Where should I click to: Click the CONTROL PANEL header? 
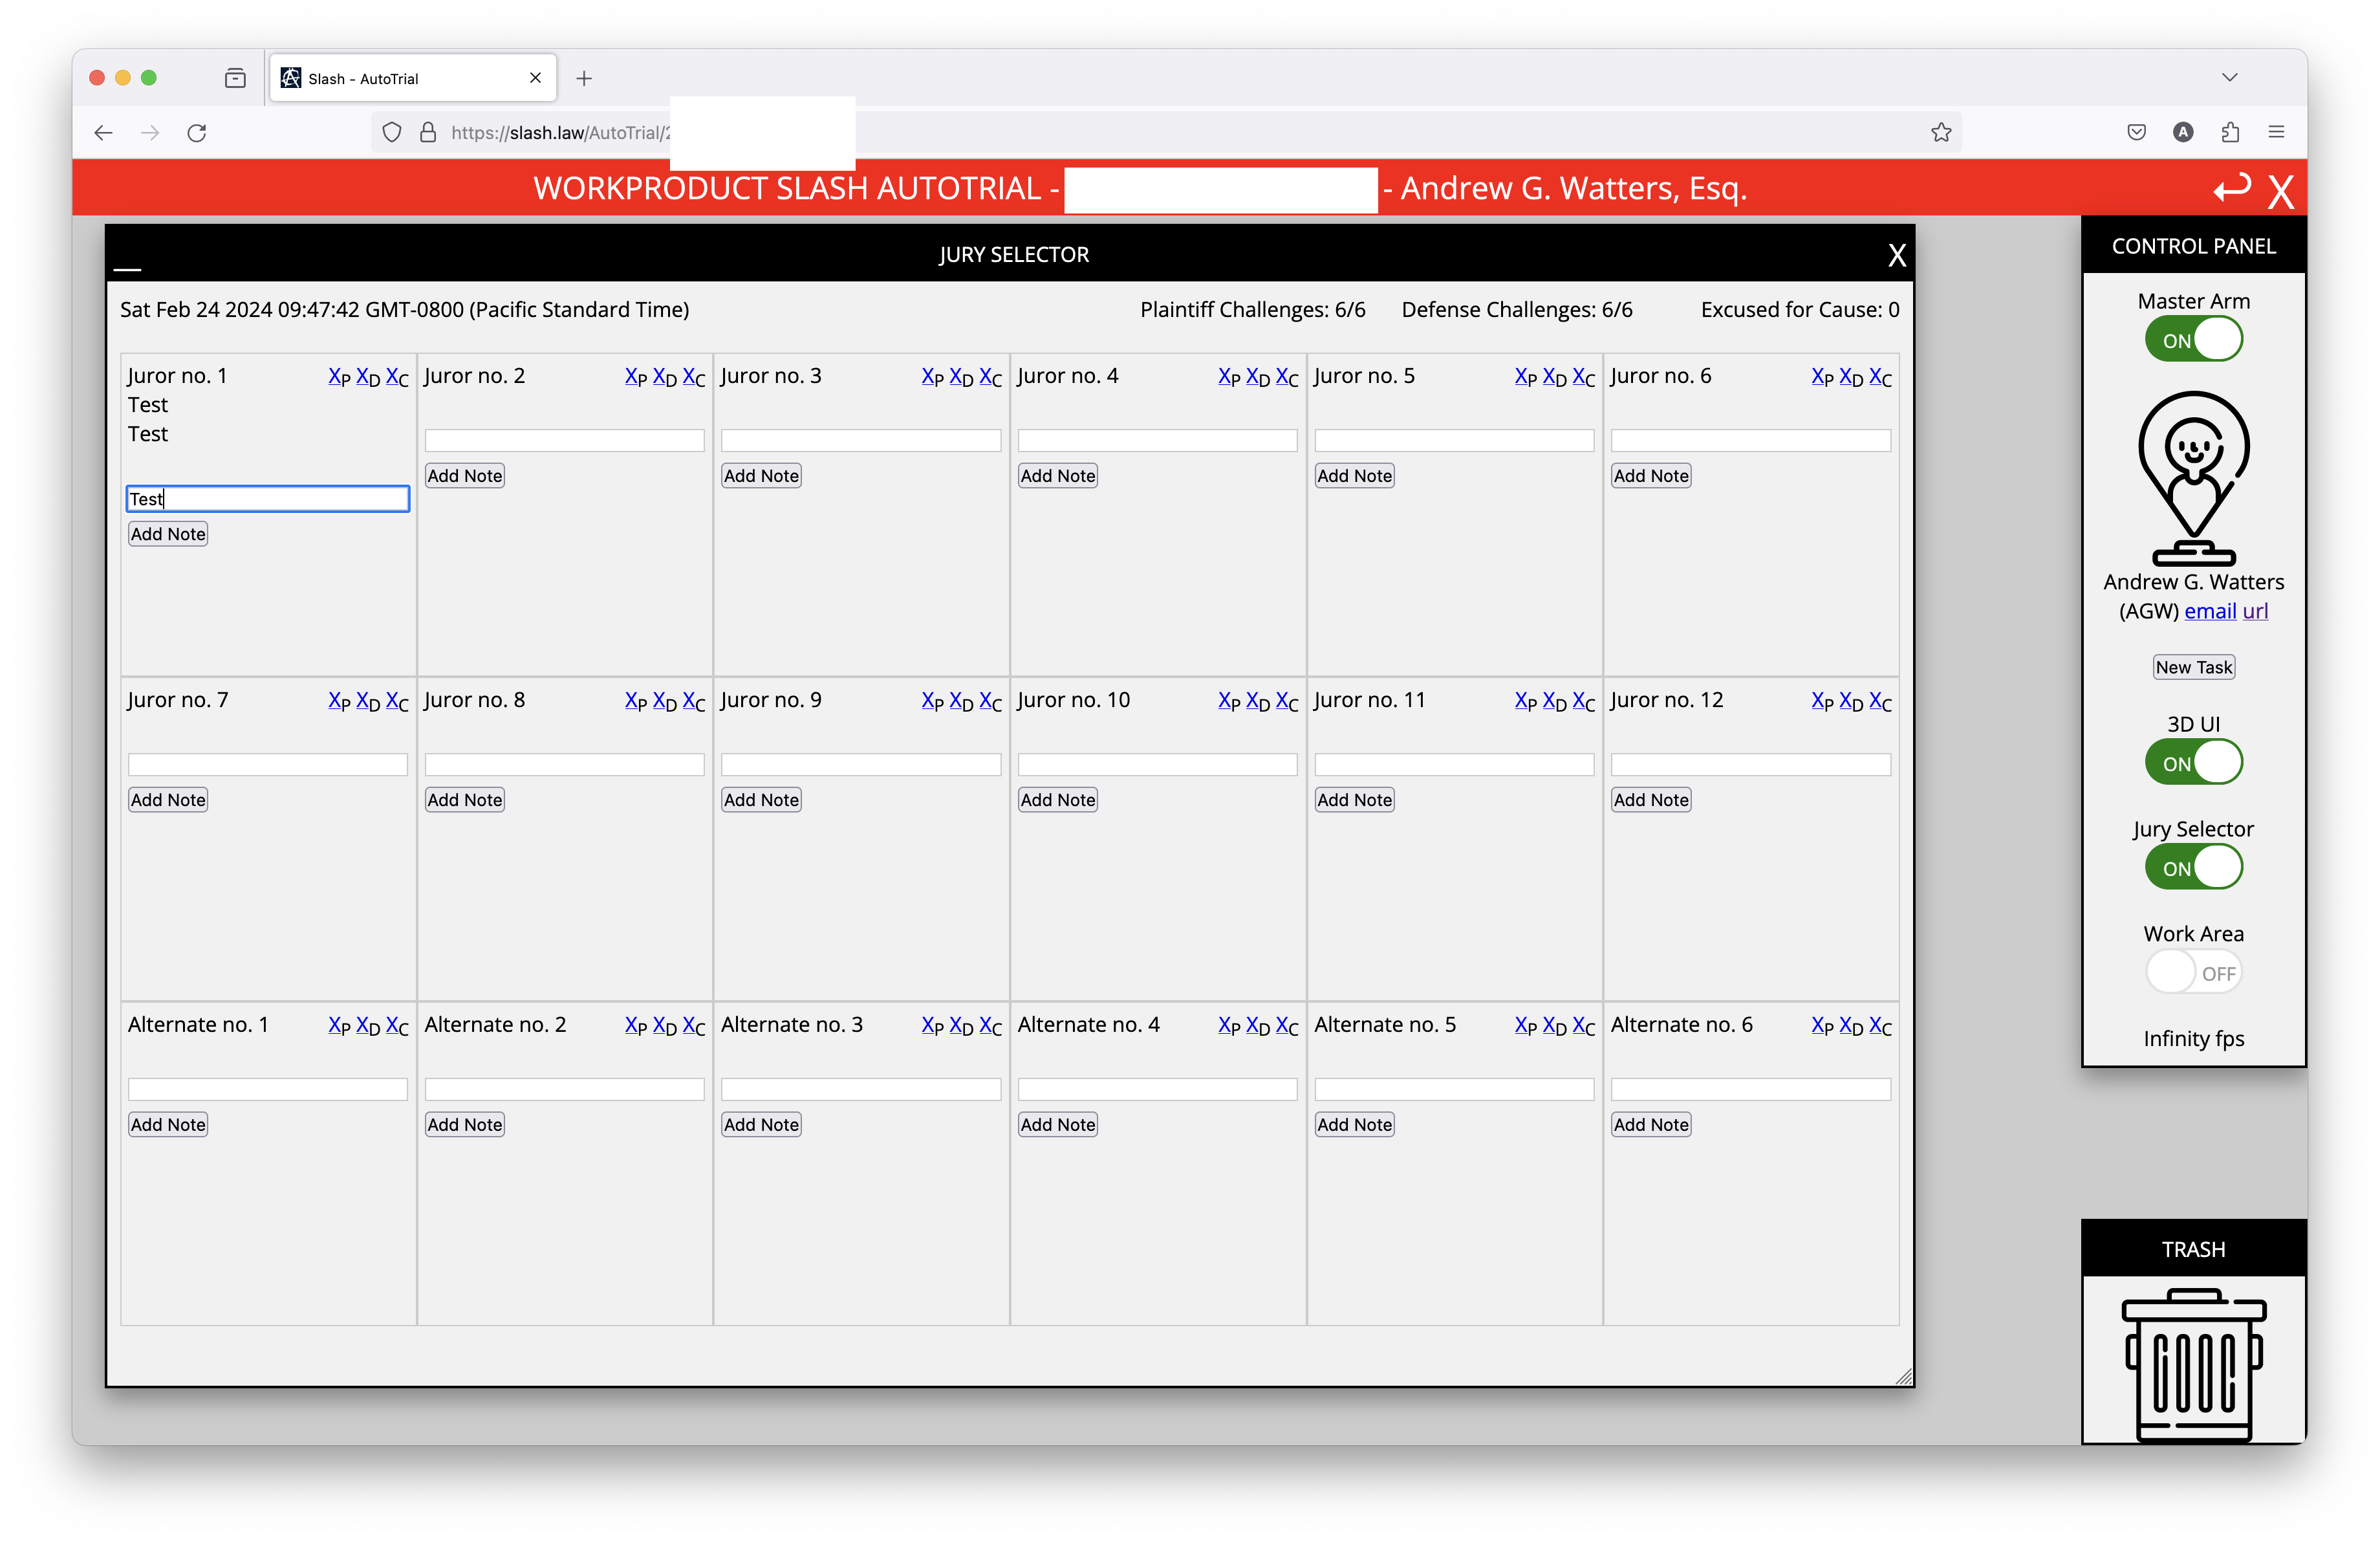[x=2193, y=246]
